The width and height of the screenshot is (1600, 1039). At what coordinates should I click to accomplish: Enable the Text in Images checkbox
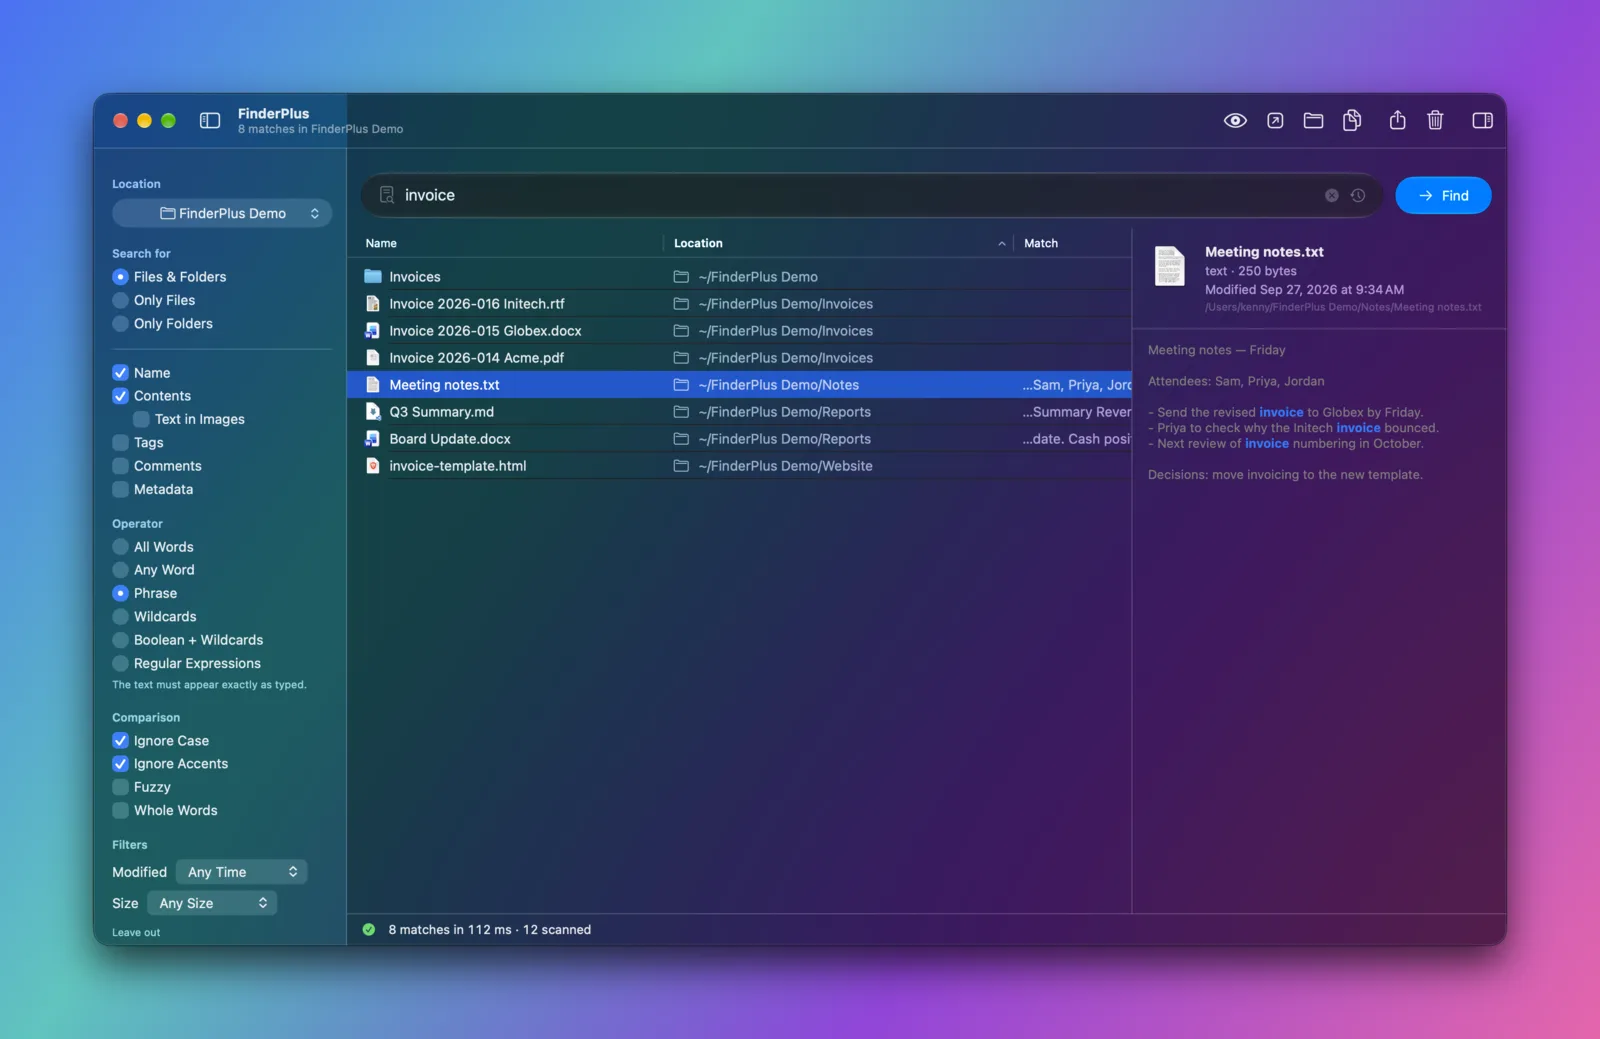142,419
